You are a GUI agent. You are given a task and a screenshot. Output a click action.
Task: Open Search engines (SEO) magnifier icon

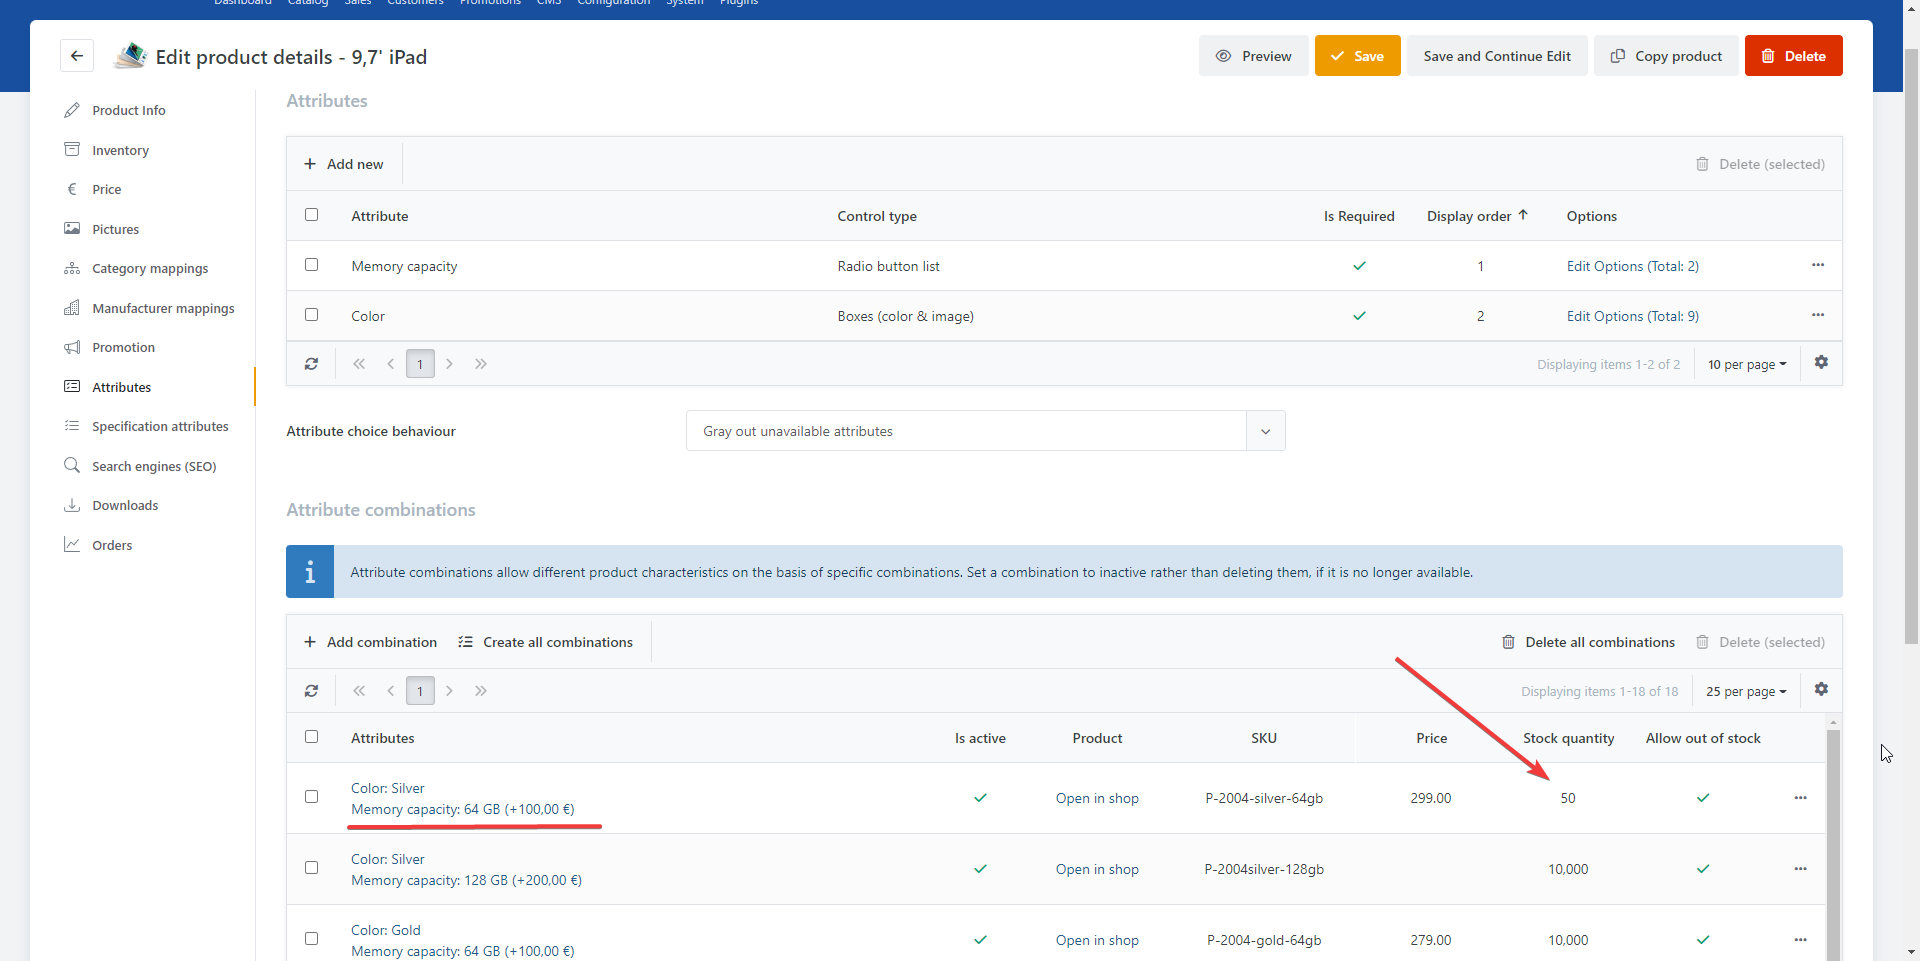(72, 465)
